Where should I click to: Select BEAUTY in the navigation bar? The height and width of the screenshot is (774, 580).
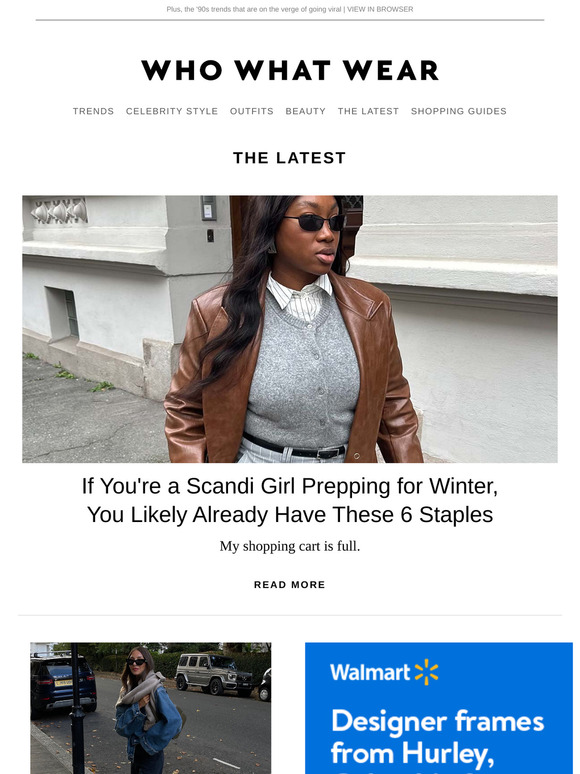[x=306, y=111]
